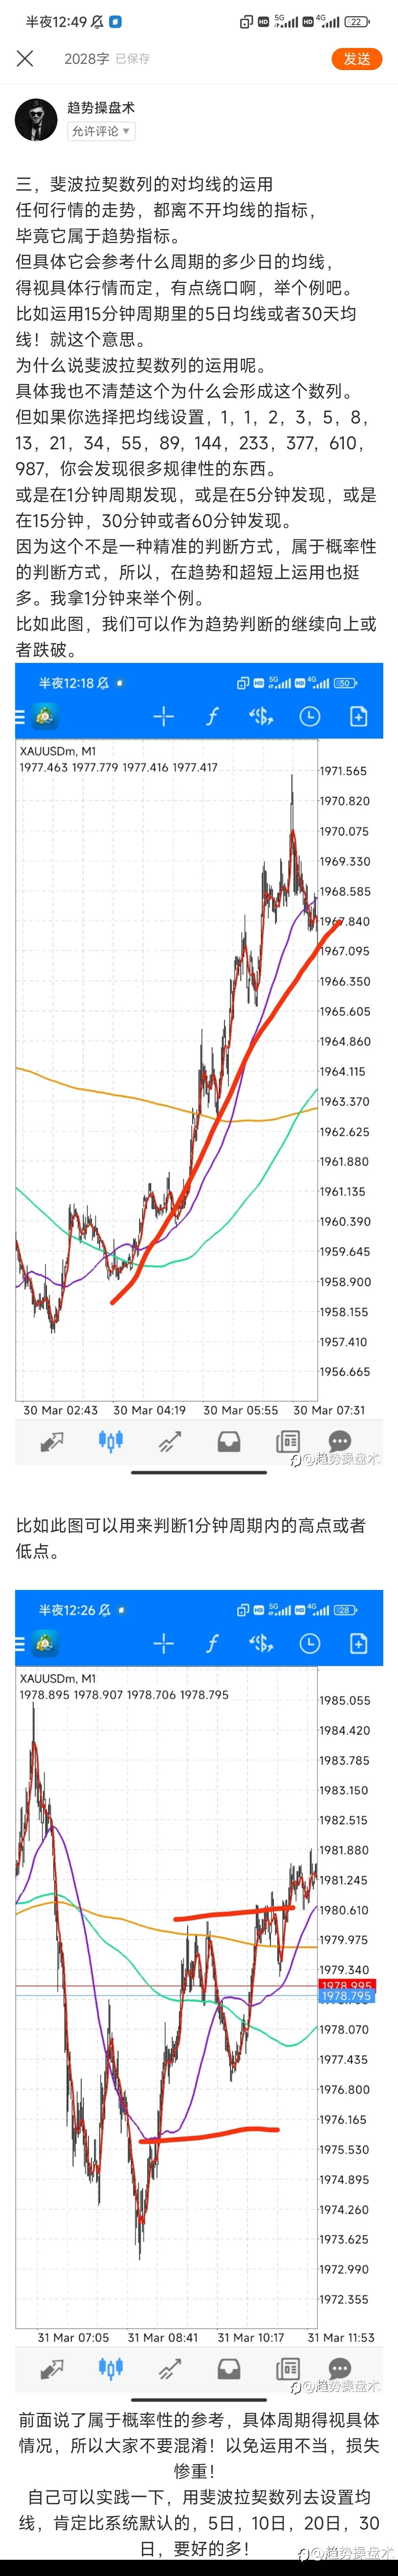Open the 允许评论 dropdown
The height and width of the screenshot is (2576, 398).
(x=101, y=131)
